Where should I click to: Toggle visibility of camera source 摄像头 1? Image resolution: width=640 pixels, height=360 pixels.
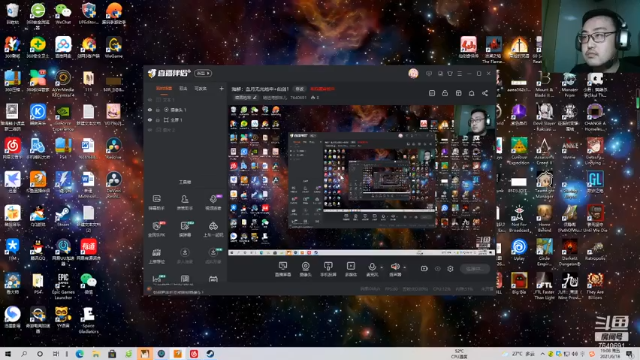coord(150,110)
